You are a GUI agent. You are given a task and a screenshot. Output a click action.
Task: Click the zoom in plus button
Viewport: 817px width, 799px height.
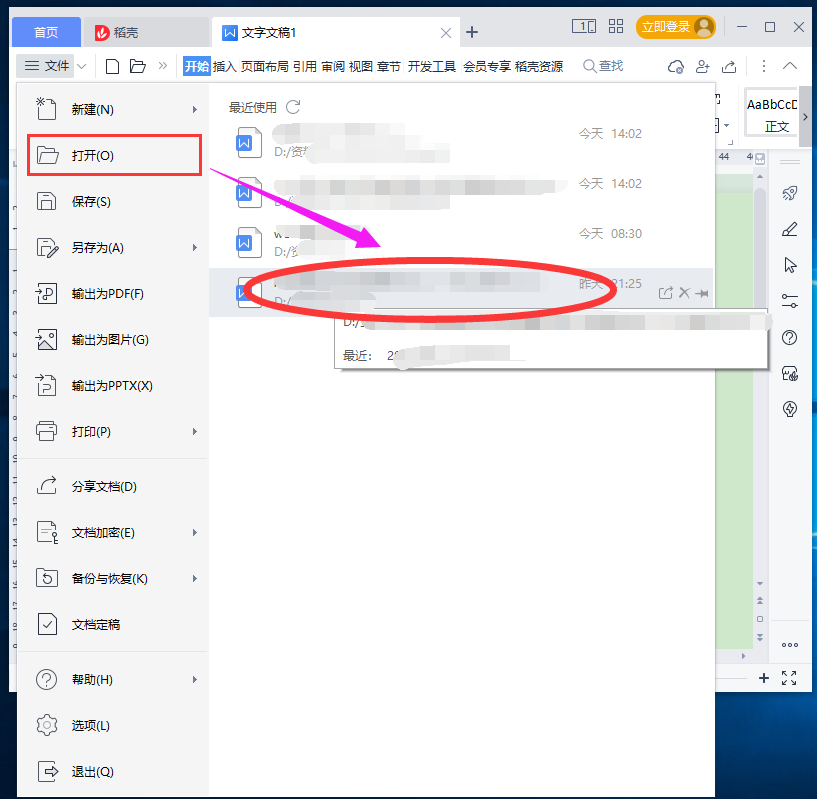pyautogui.click(x=764, y=678)
